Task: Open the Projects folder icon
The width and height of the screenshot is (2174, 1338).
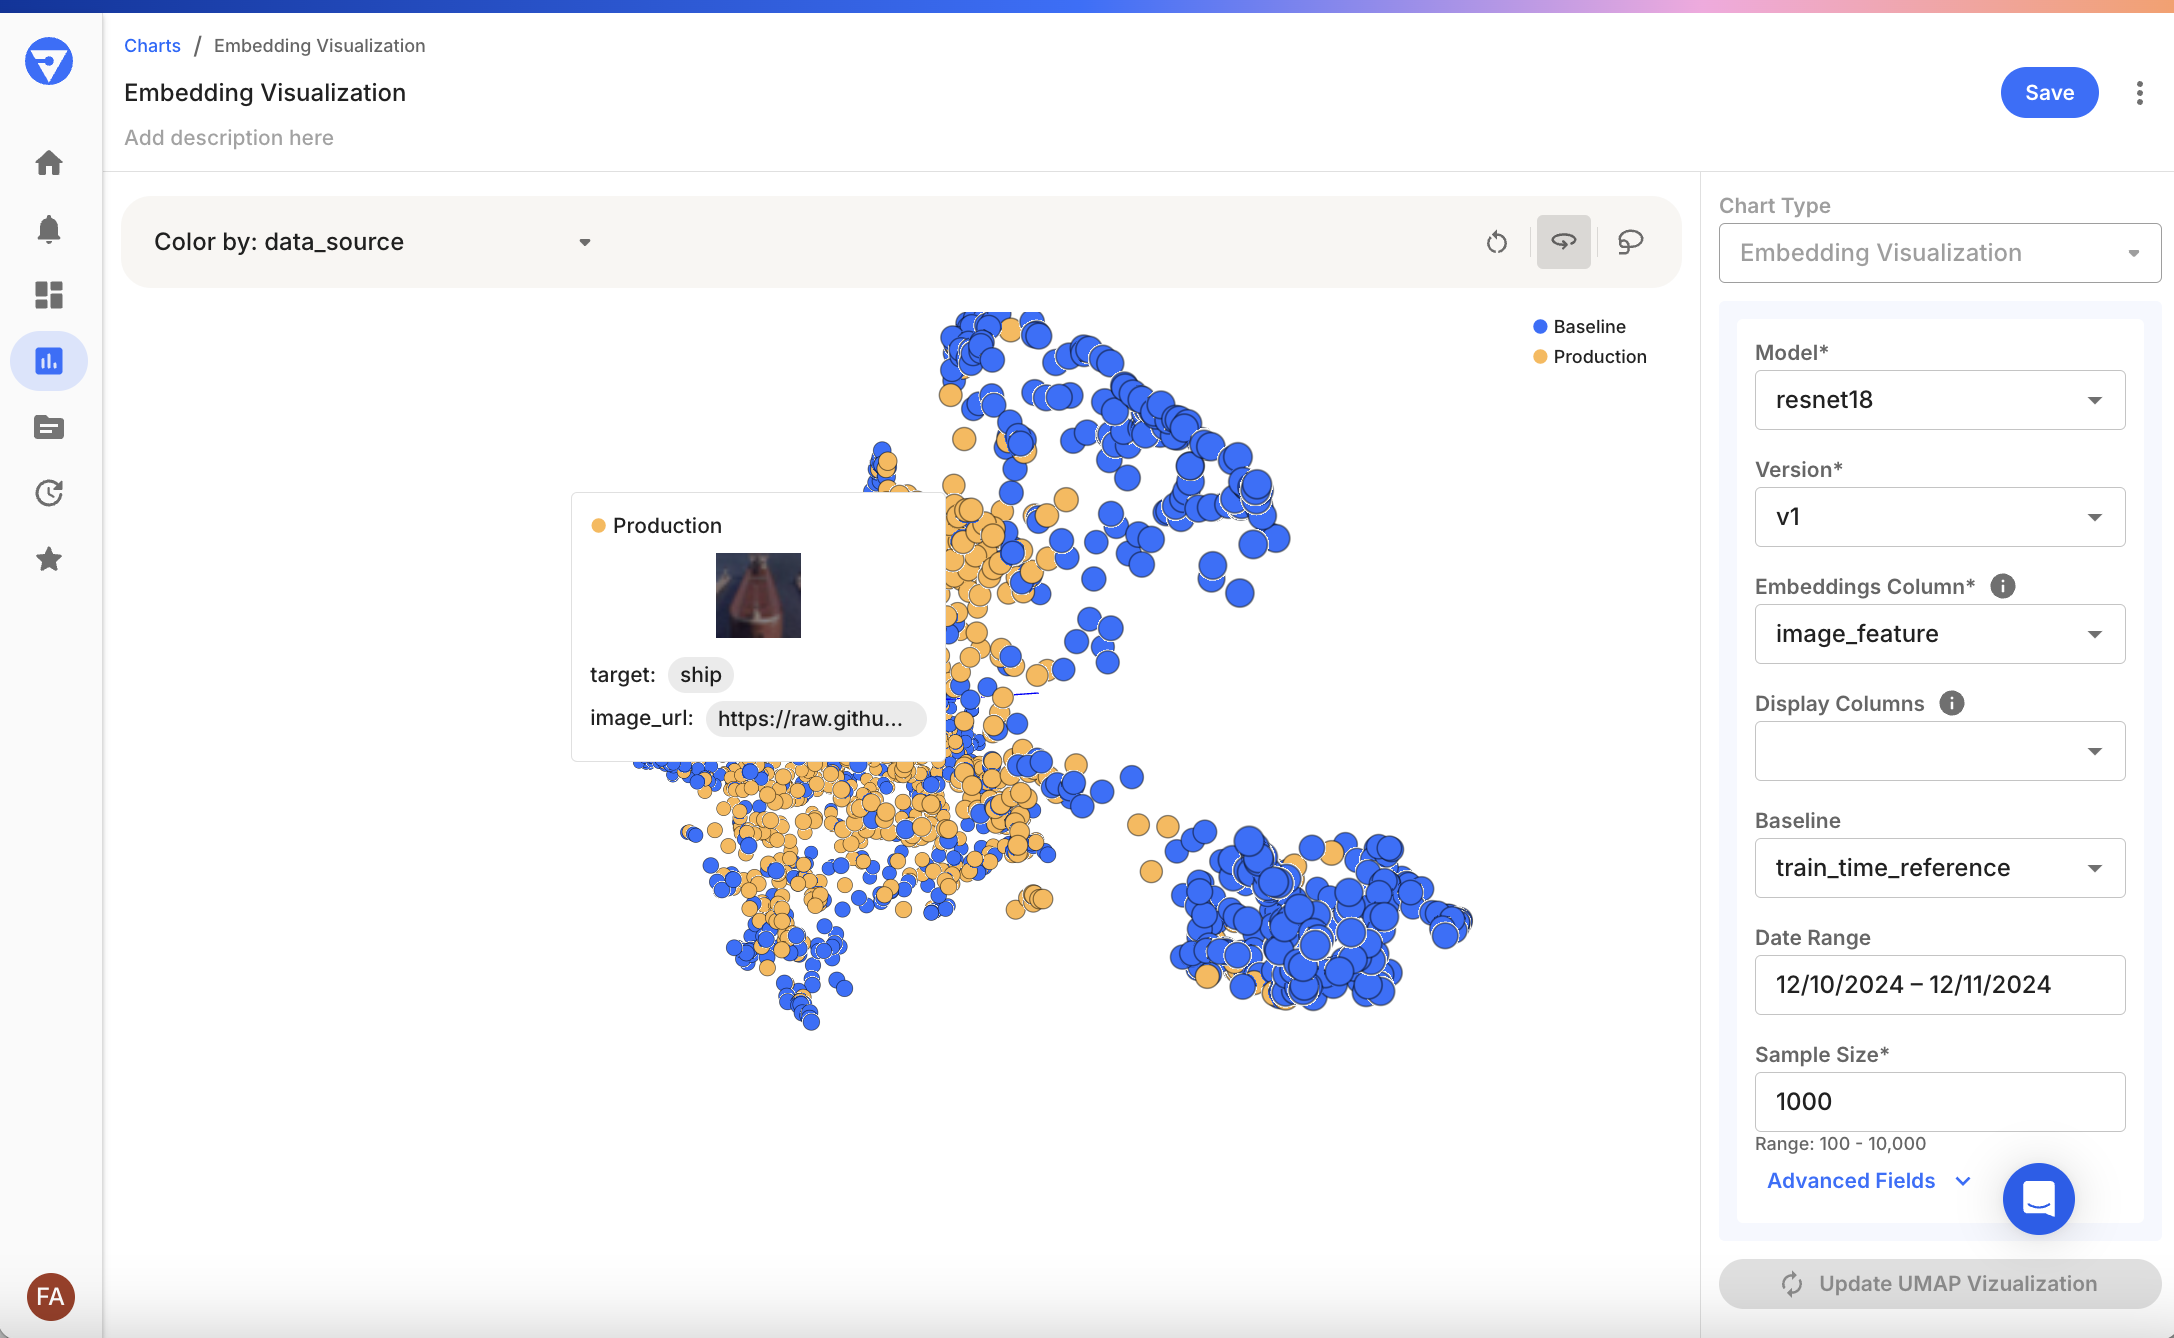Action: click(48, 427)
